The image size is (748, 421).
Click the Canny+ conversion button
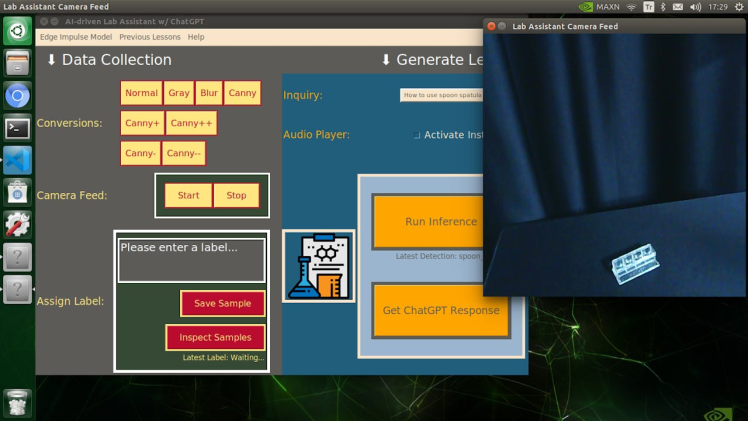142,123
